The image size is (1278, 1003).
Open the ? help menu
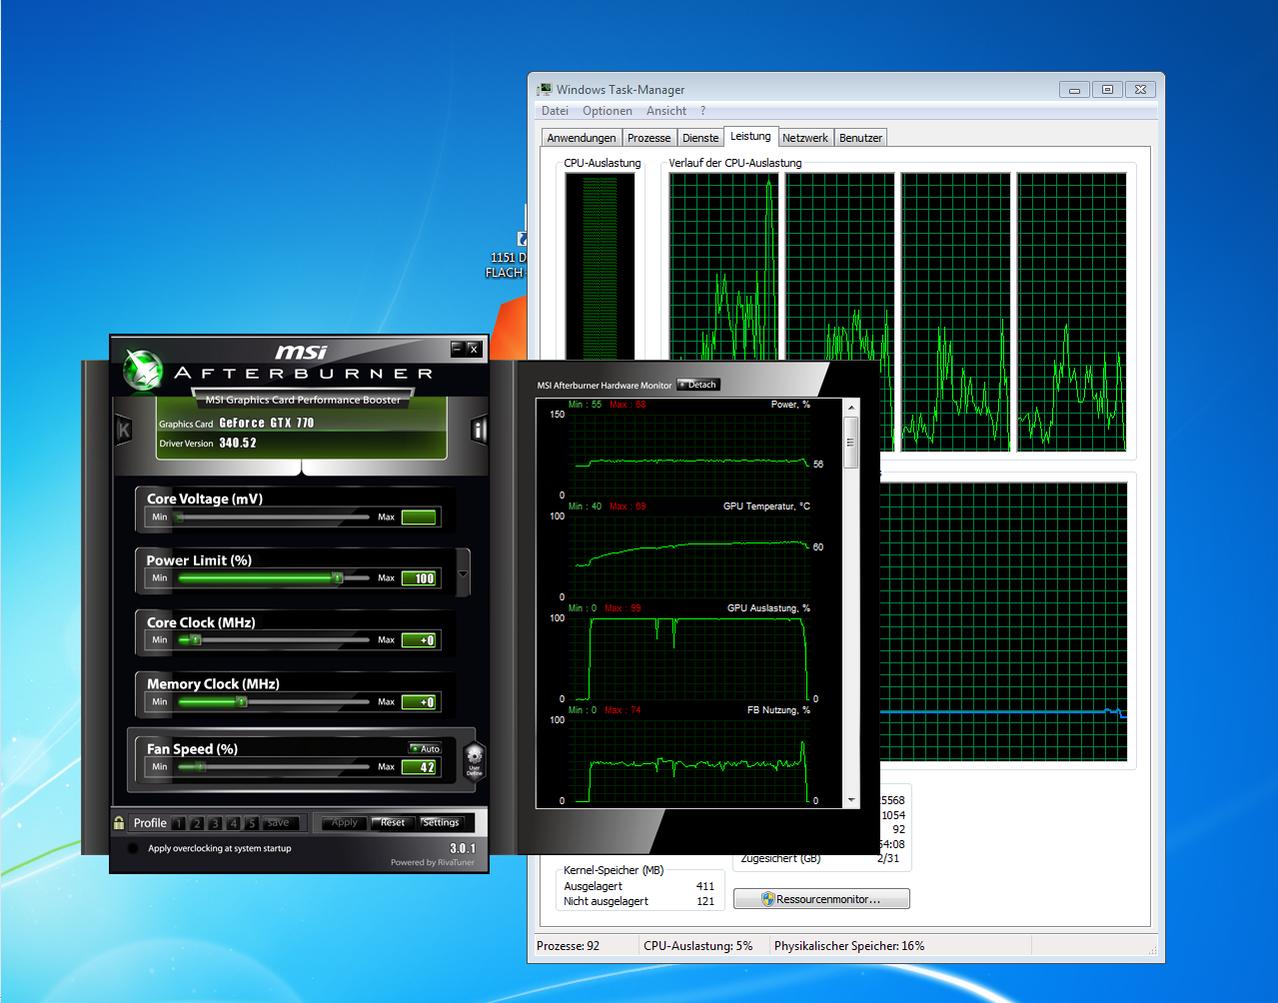point(703,111)
